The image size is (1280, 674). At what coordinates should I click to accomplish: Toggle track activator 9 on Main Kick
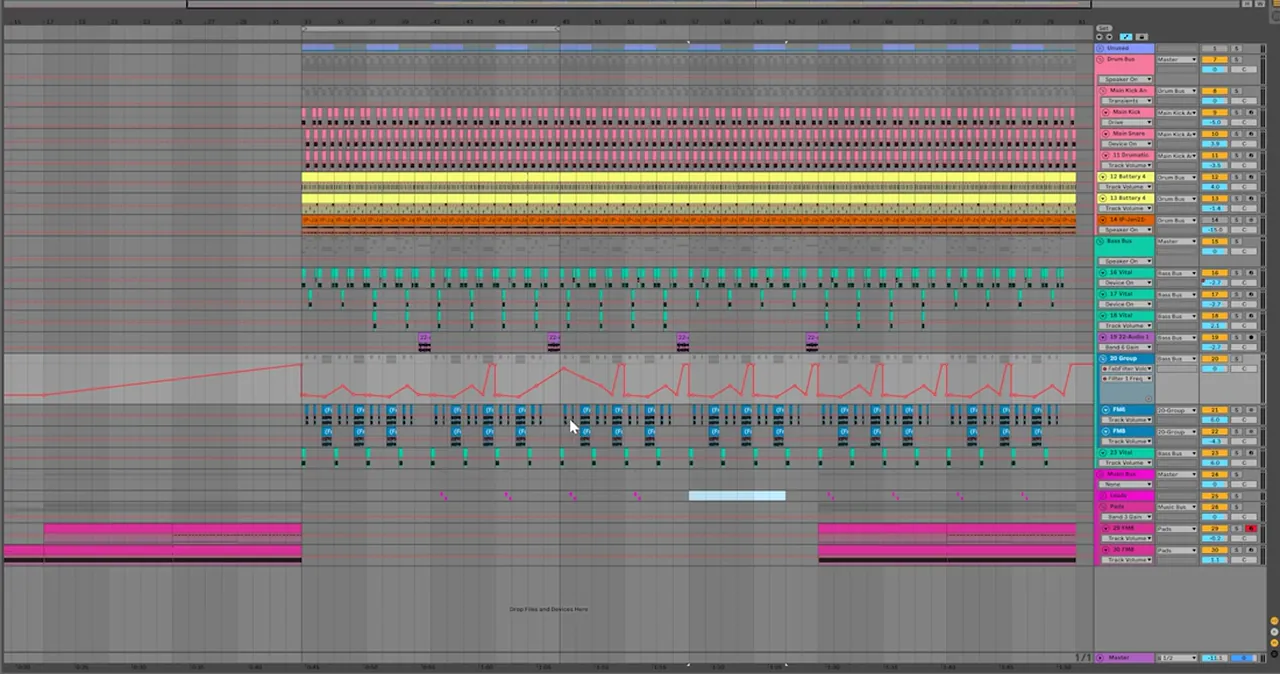[1215, 112]
